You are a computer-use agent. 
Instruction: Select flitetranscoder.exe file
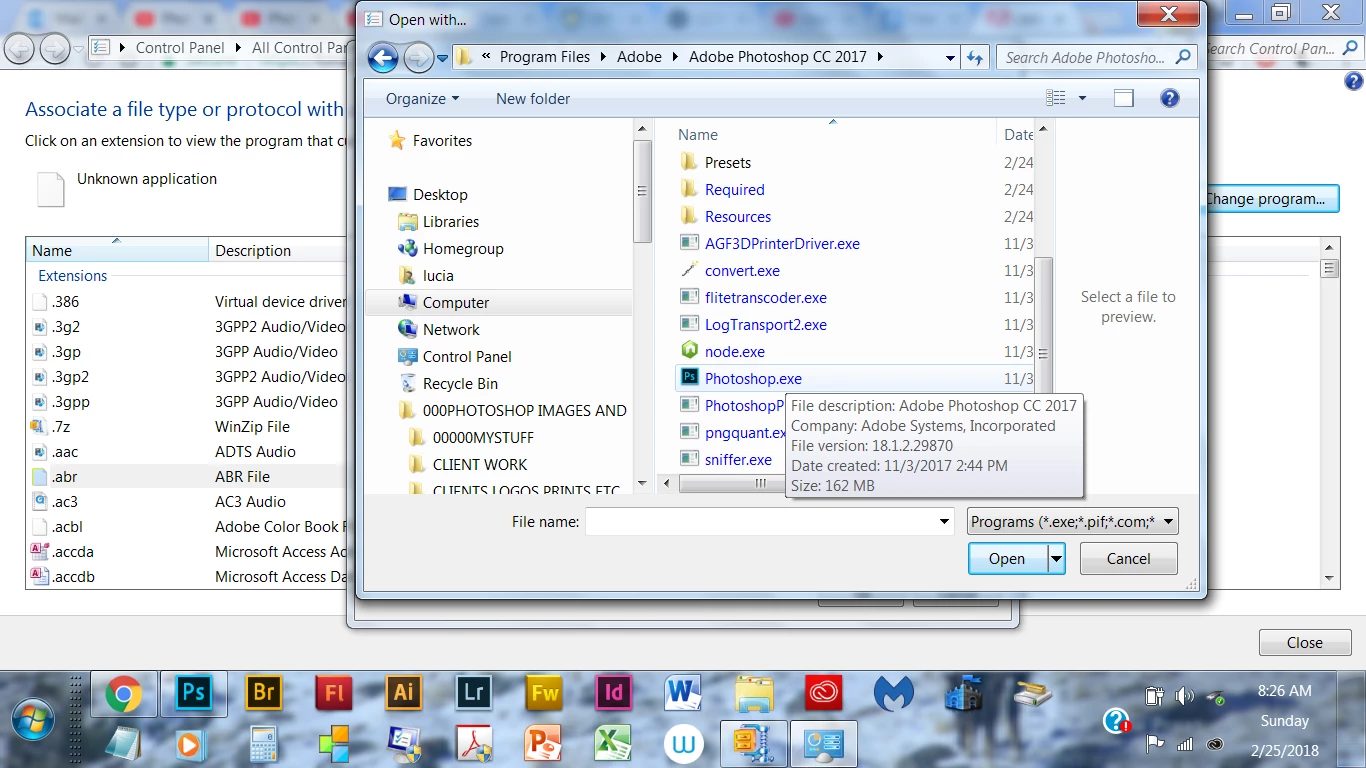pos(765,298)
